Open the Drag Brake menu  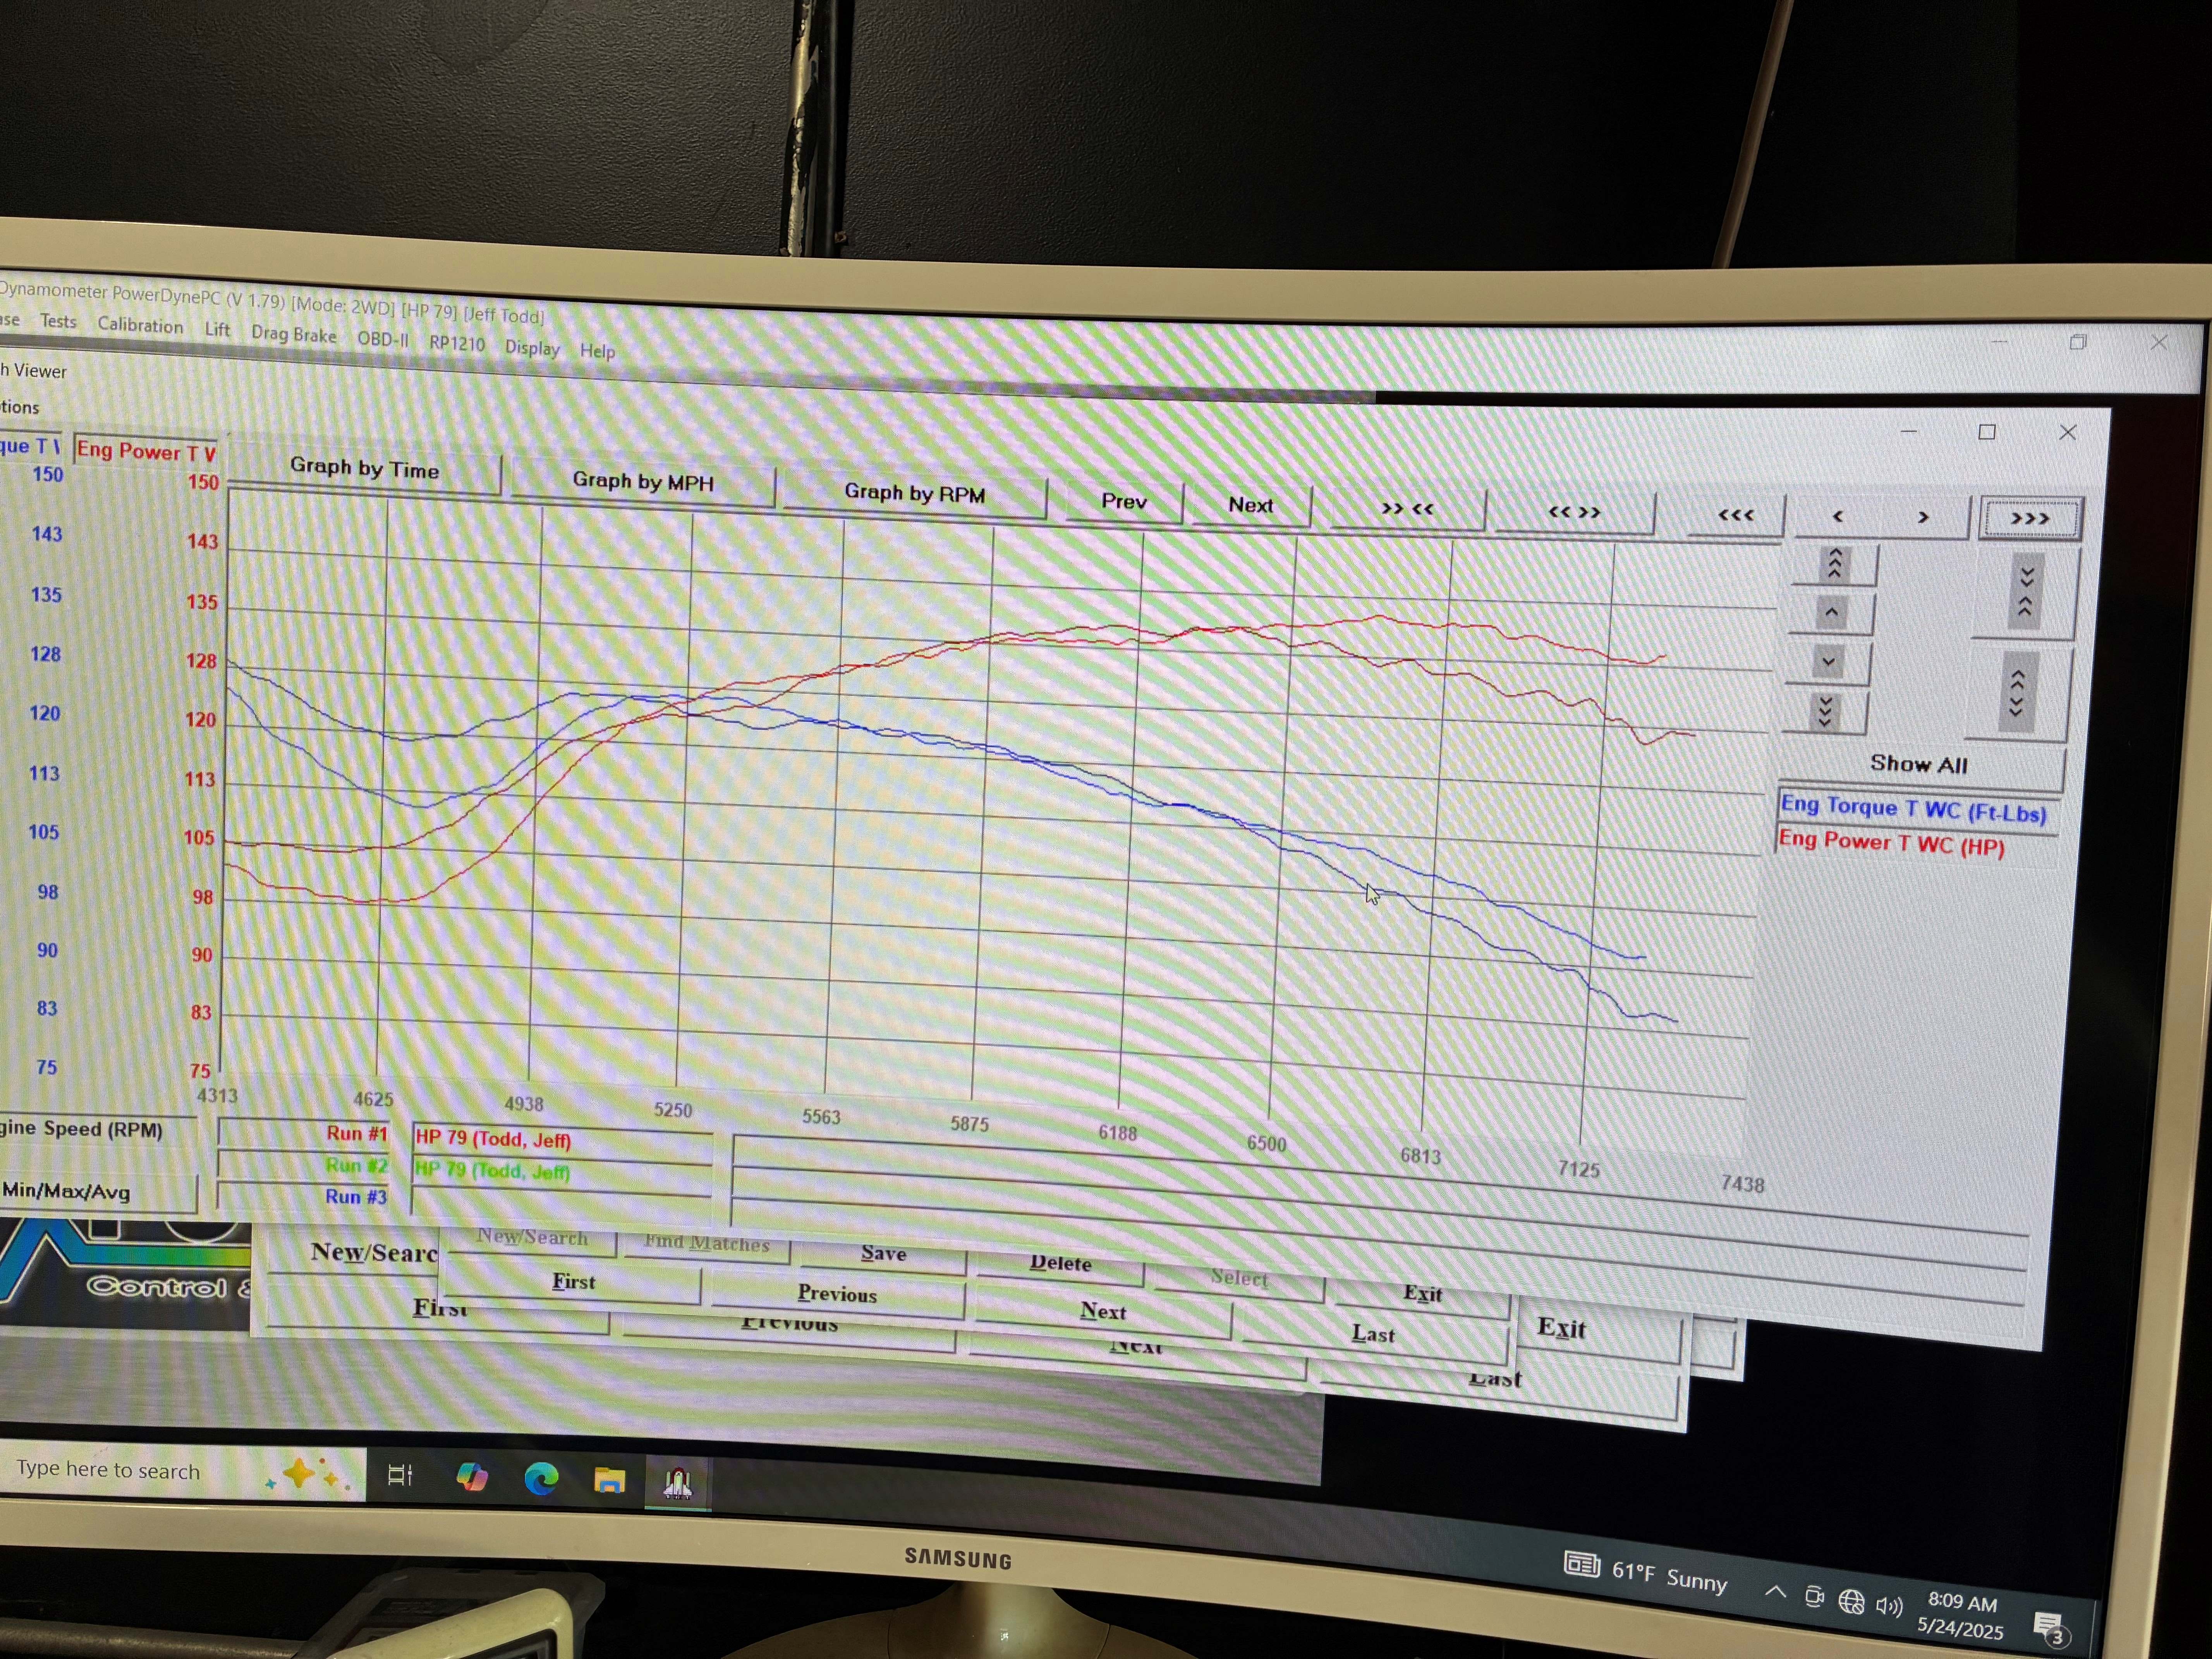(293, 334)
